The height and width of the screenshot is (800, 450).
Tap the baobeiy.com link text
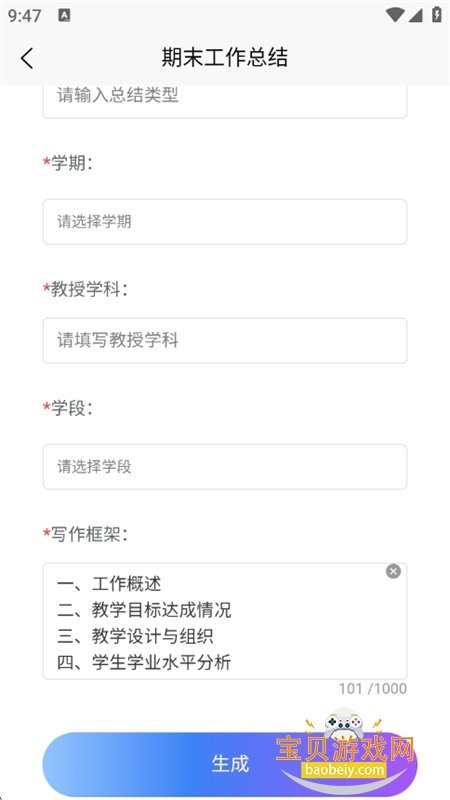pyautogui.click(x=344, y=770)
